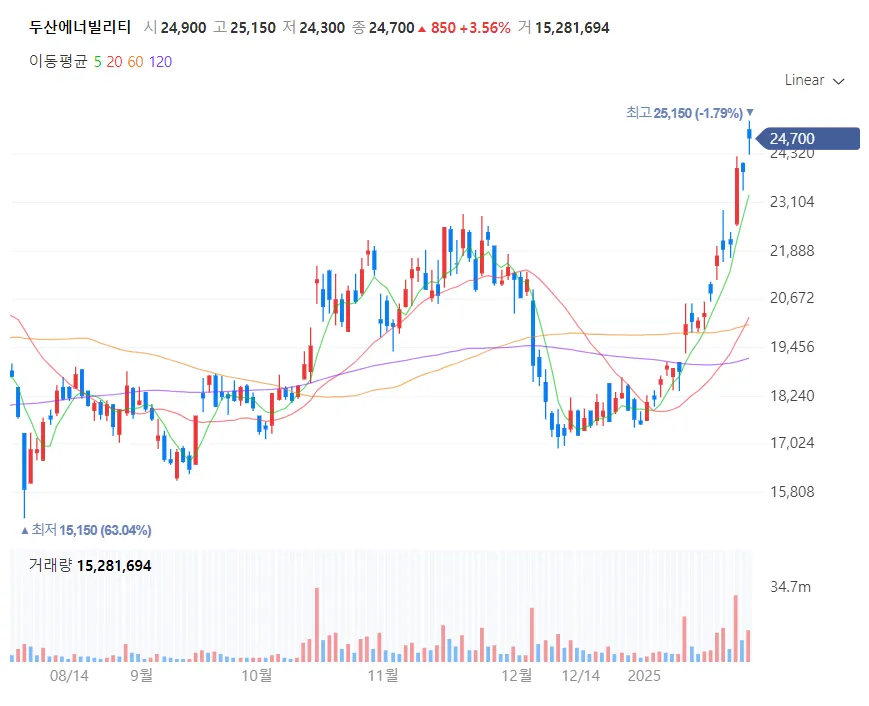Click the 최고 25,150 high marker
869x706 pixels.
point(689,113)
